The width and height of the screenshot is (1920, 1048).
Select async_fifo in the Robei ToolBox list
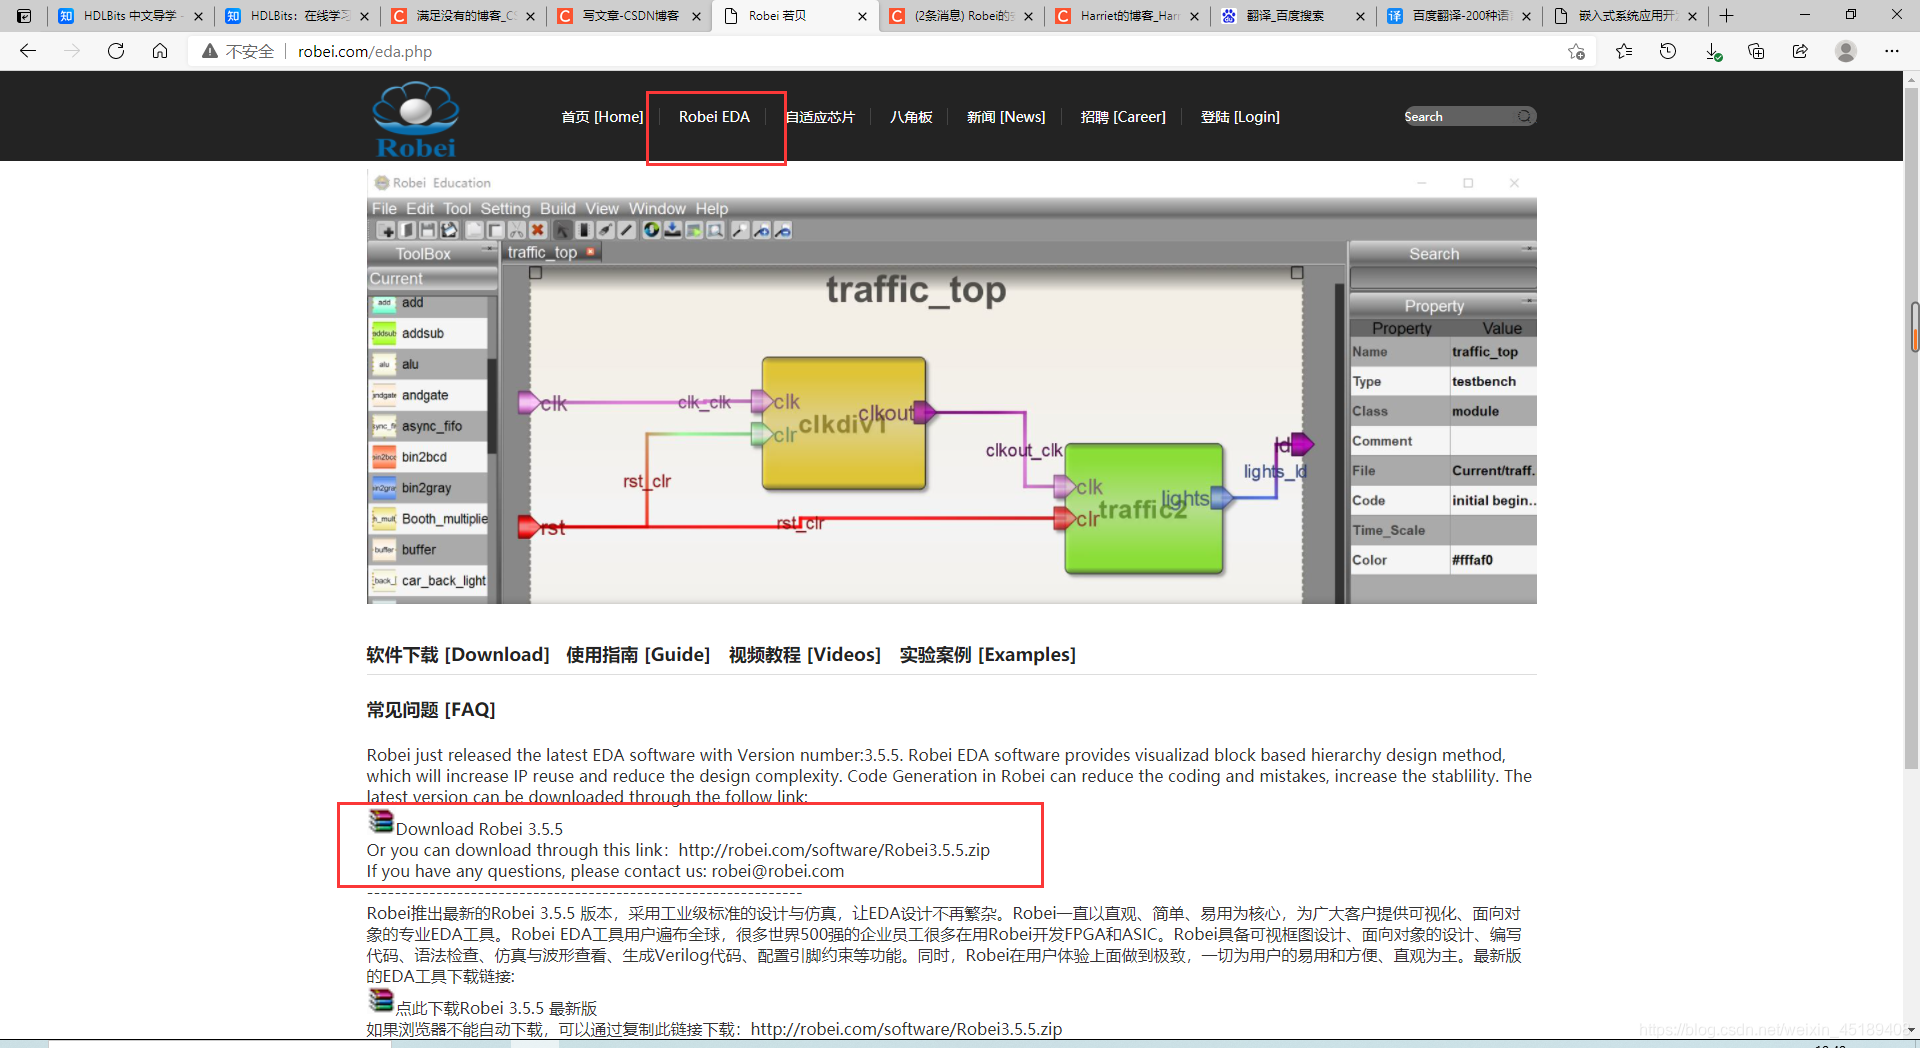(428, 426)
